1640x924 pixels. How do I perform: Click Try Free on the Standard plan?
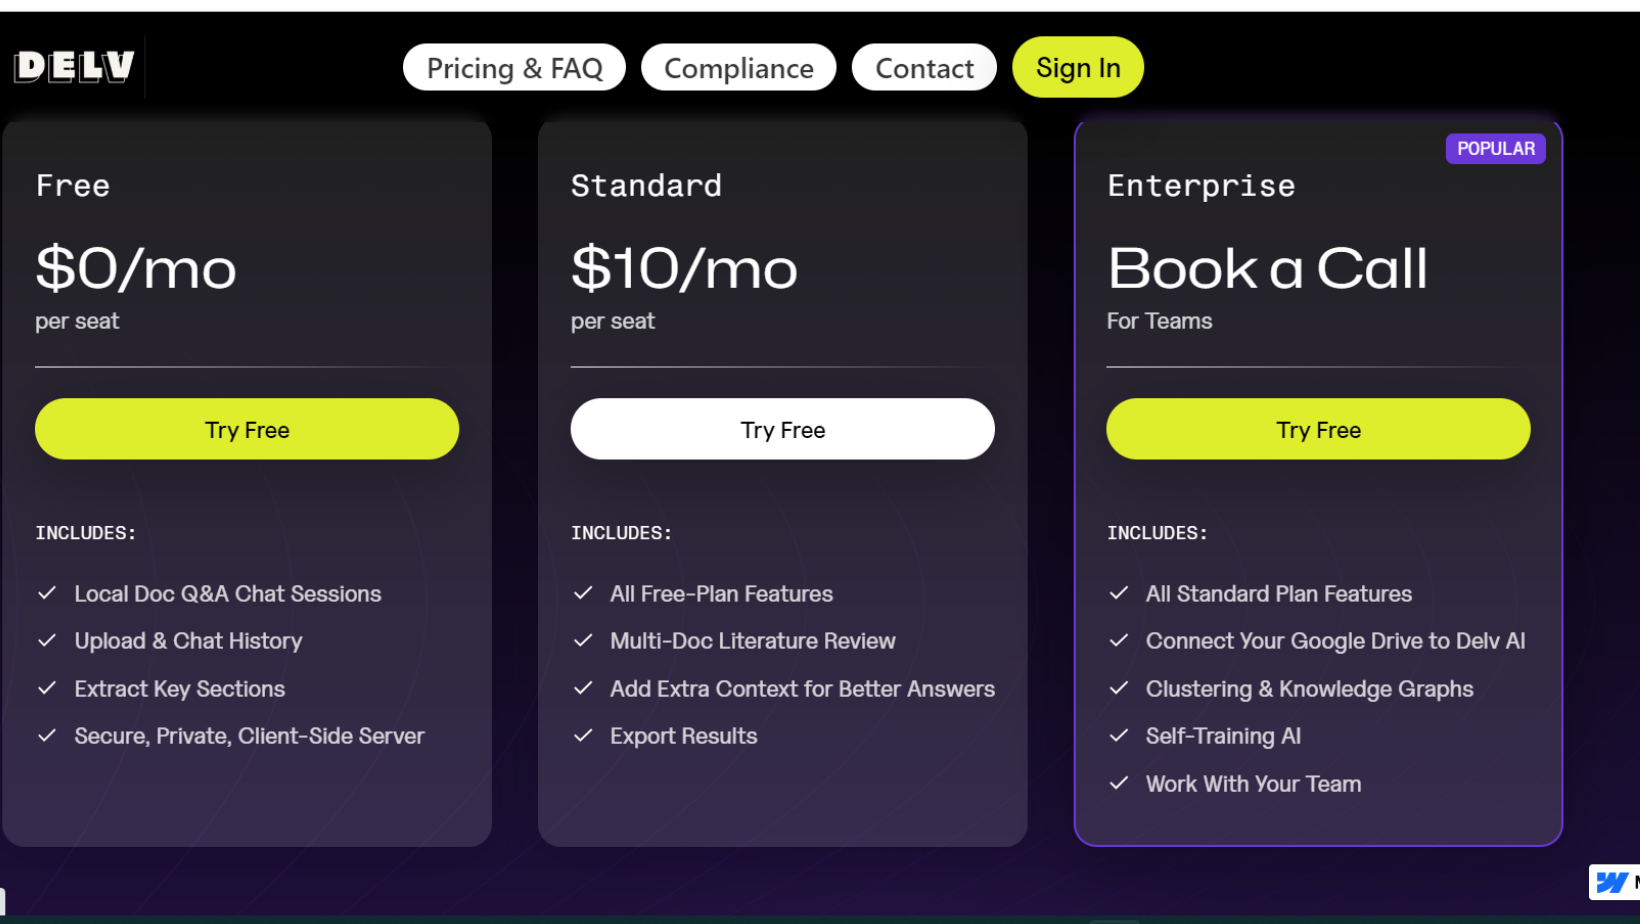[782, 430]
